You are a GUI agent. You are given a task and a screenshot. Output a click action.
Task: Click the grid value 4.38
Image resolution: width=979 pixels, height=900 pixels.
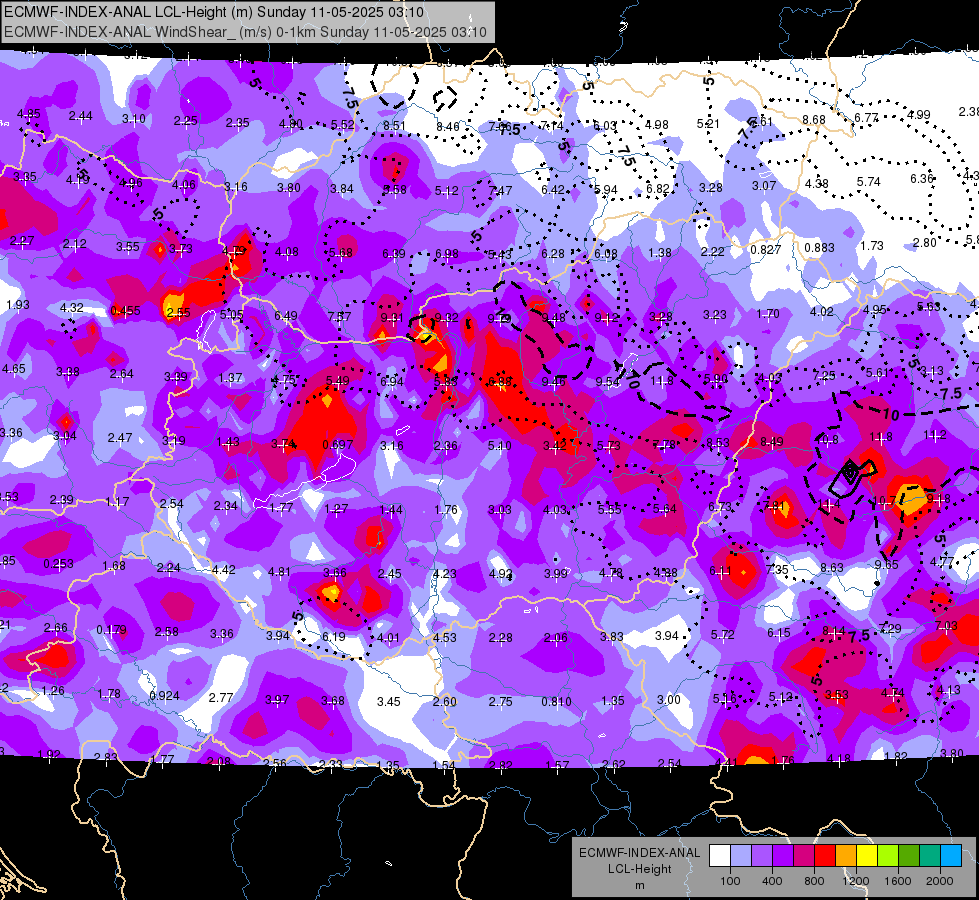[x=816, y=183]
